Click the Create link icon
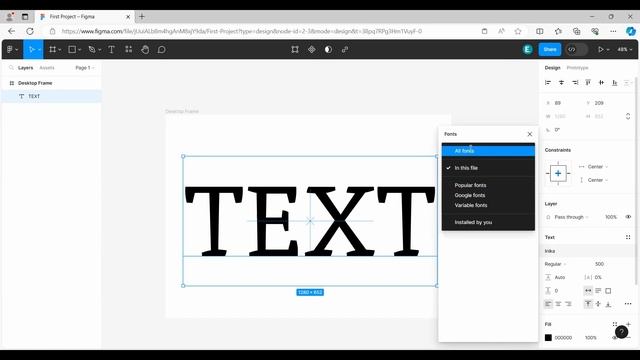This screenshot has width=640, height=360. click(345, 49)
